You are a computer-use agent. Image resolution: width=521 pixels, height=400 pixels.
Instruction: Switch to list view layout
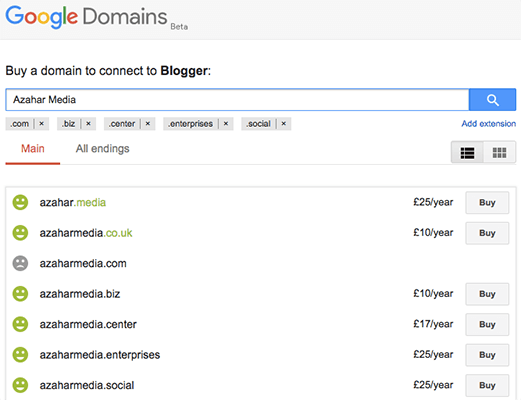click(x=467, y=153)
